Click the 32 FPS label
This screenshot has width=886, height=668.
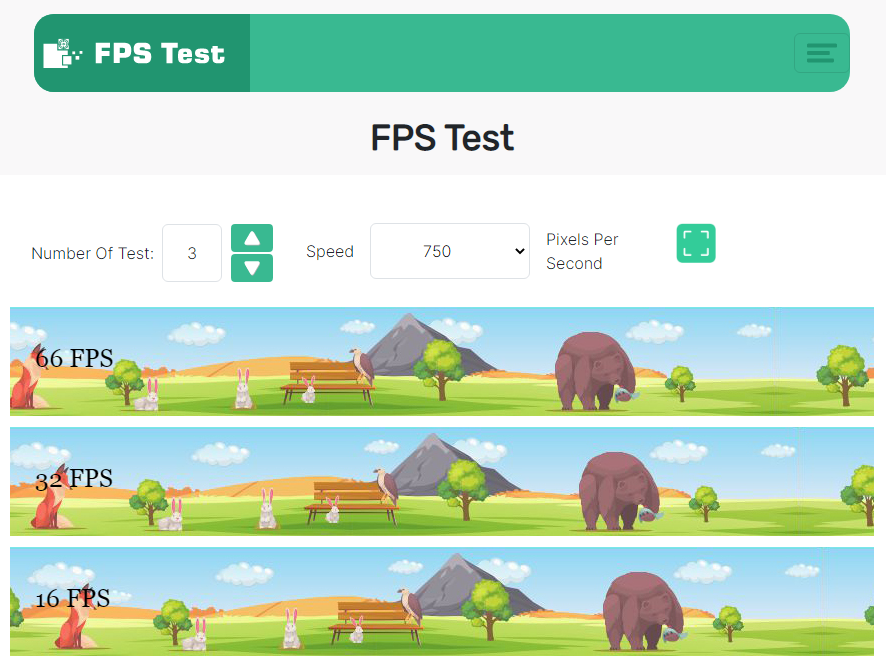[74, 479]
